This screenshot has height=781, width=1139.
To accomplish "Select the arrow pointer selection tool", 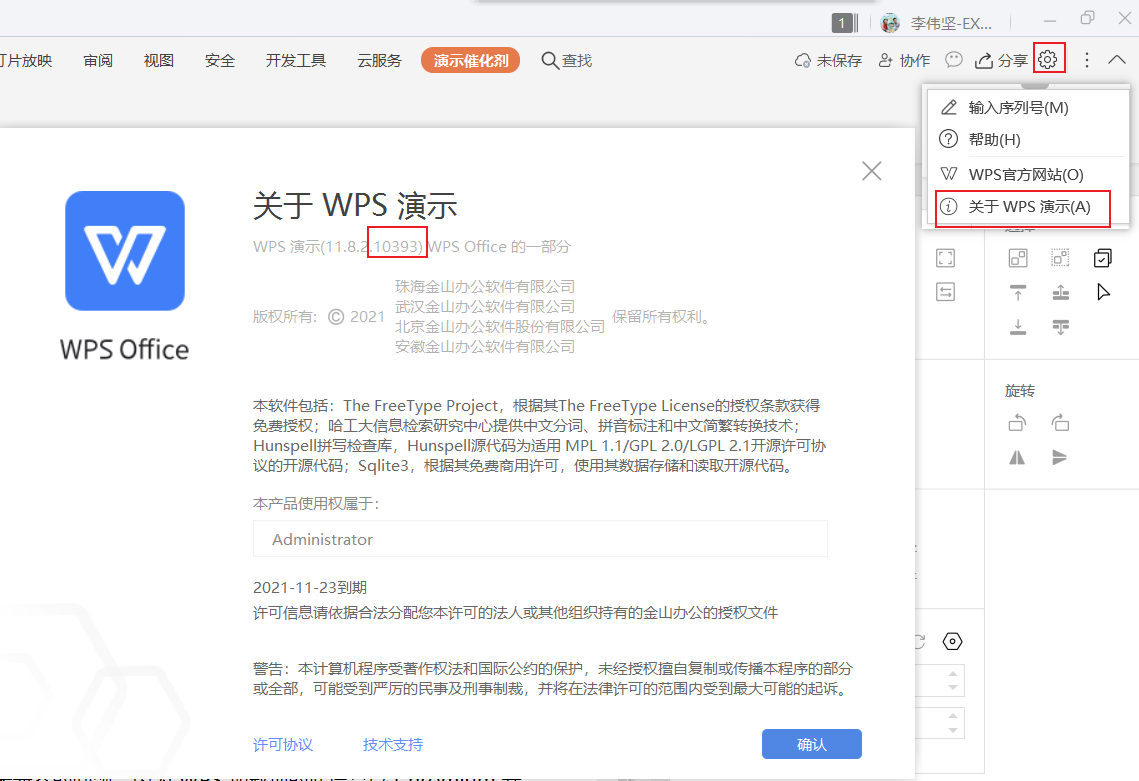I will click(1103, 292).
